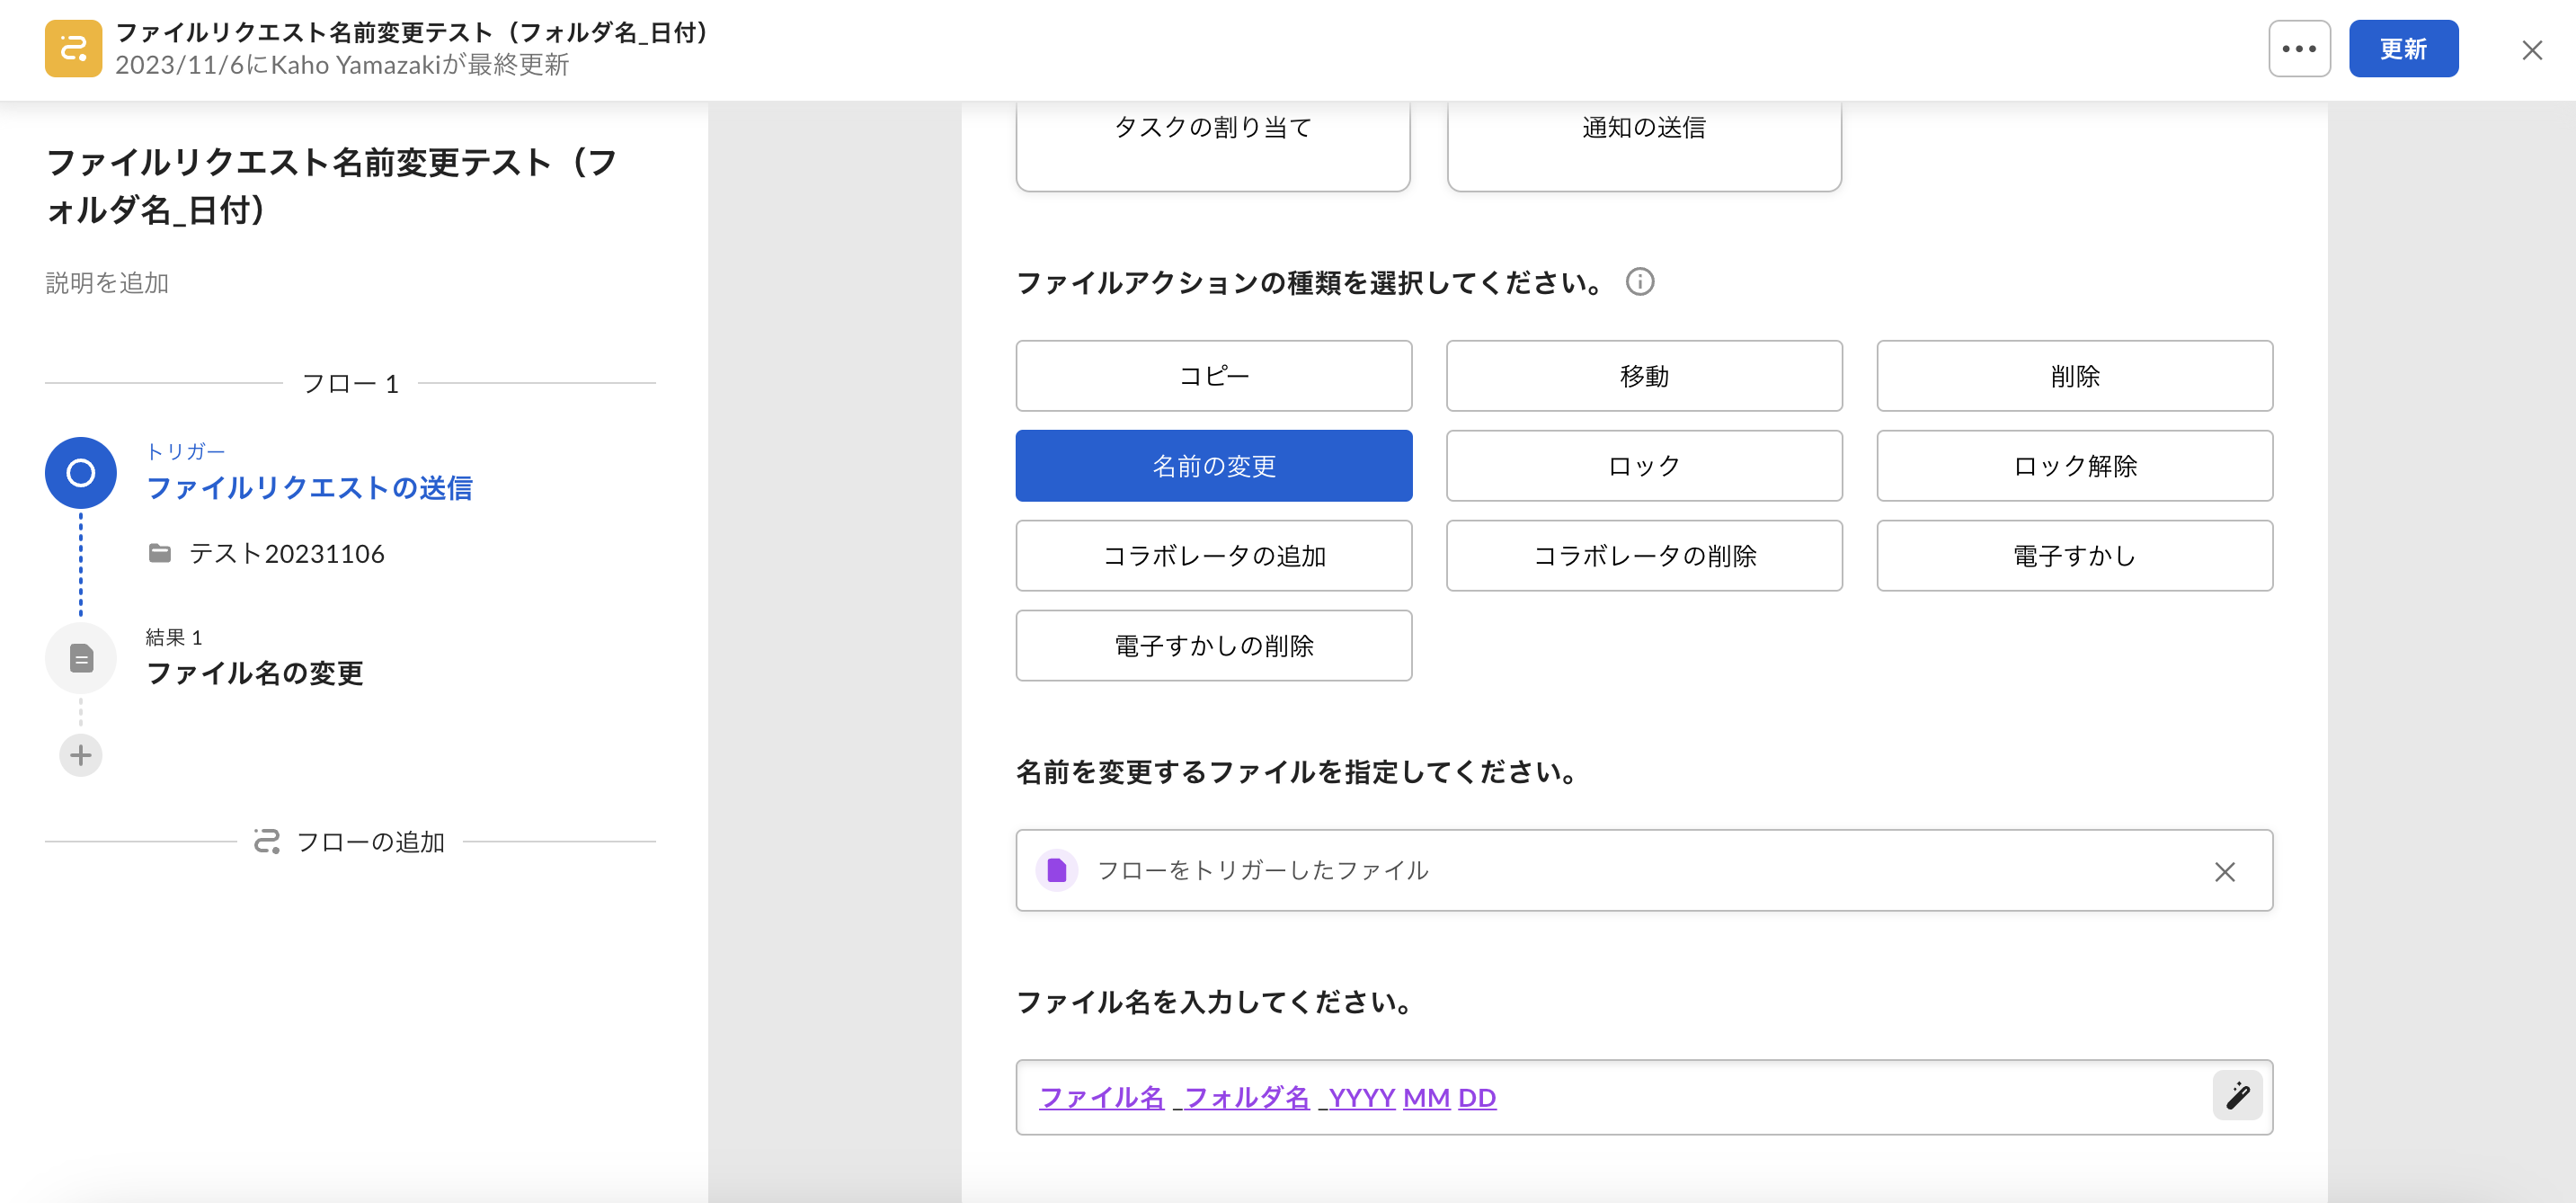2576x1203 pixels.
Task: Click the DD day variable token
Action: pos(1477,1098)
